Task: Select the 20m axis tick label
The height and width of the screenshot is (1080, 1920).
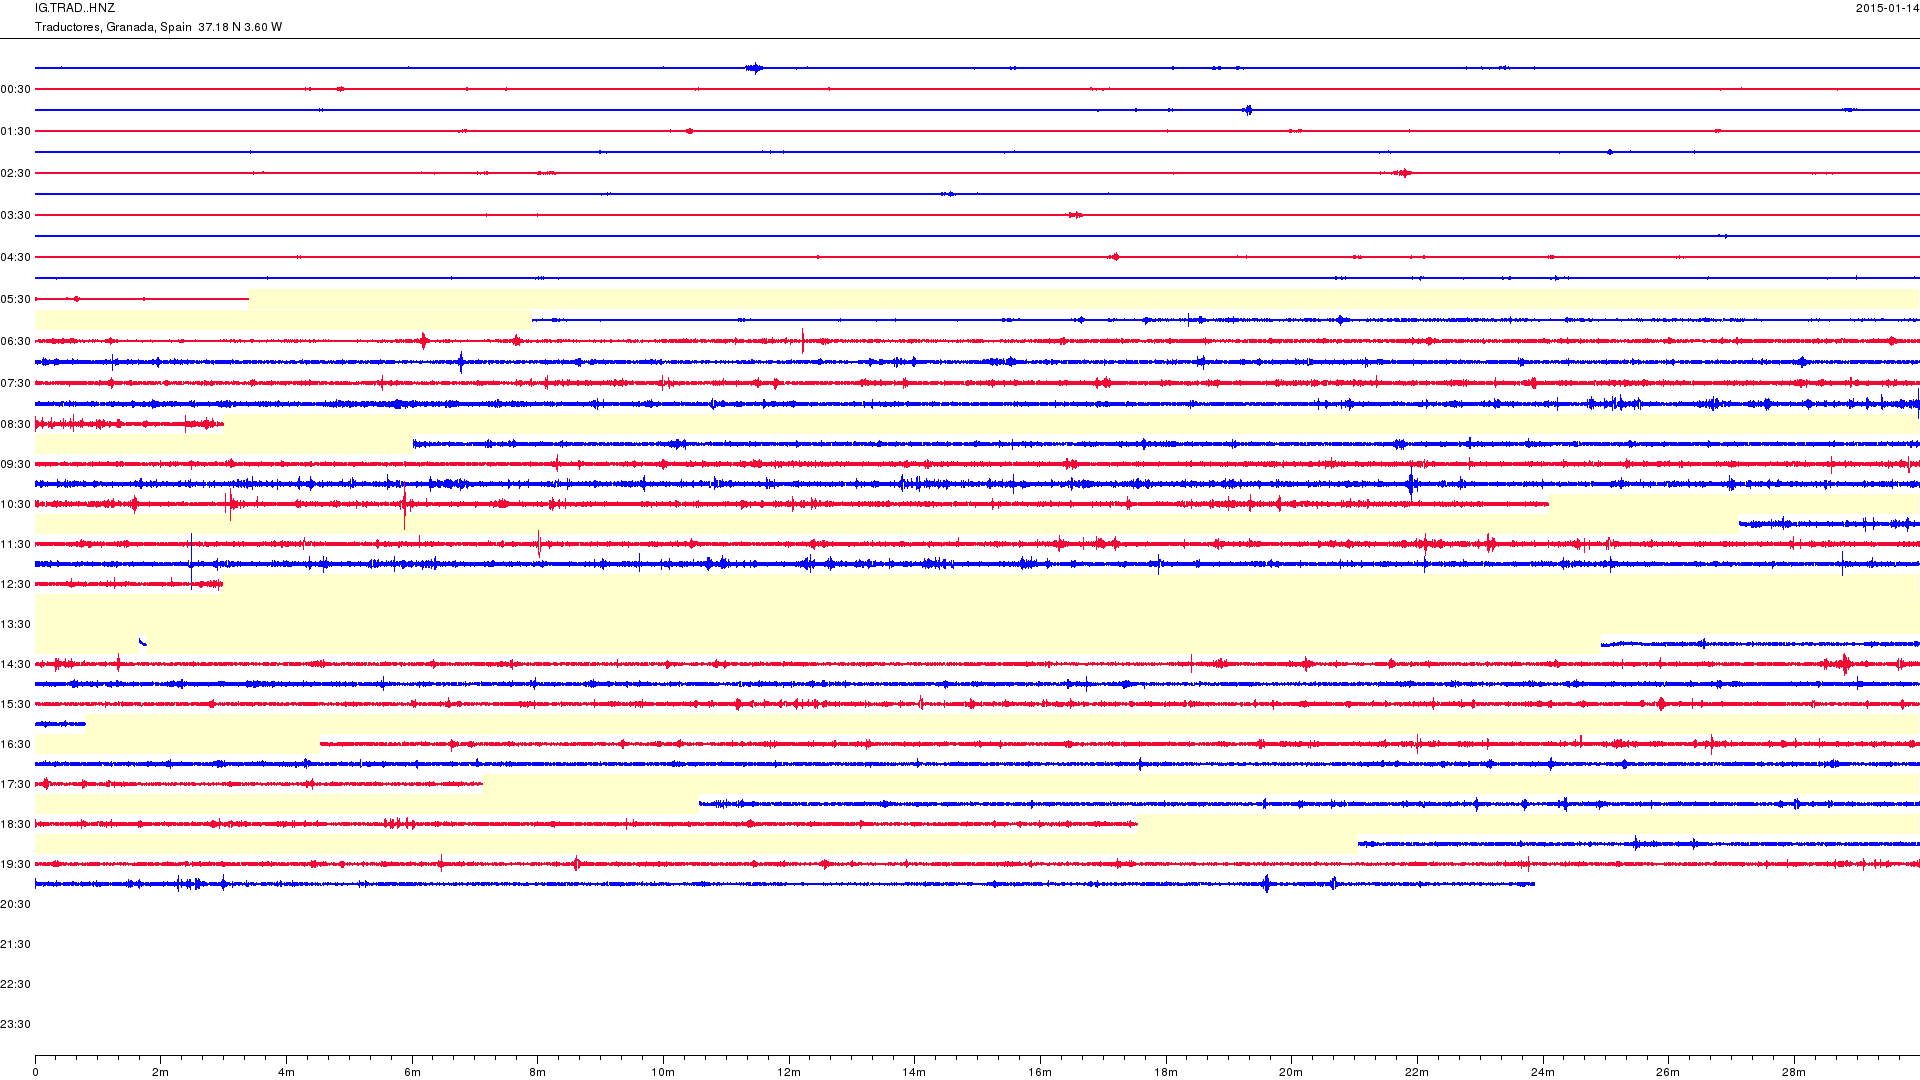Action: 1291,1072
